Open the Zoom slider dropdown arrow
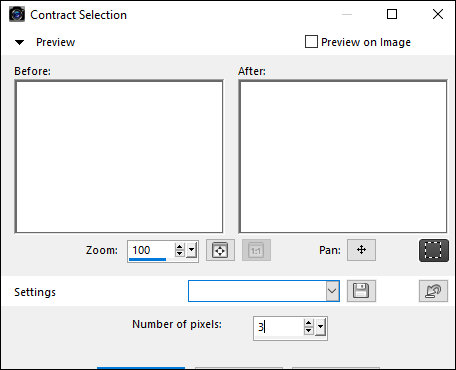Screen dimensions: 456x370 (x=191, y=250)
